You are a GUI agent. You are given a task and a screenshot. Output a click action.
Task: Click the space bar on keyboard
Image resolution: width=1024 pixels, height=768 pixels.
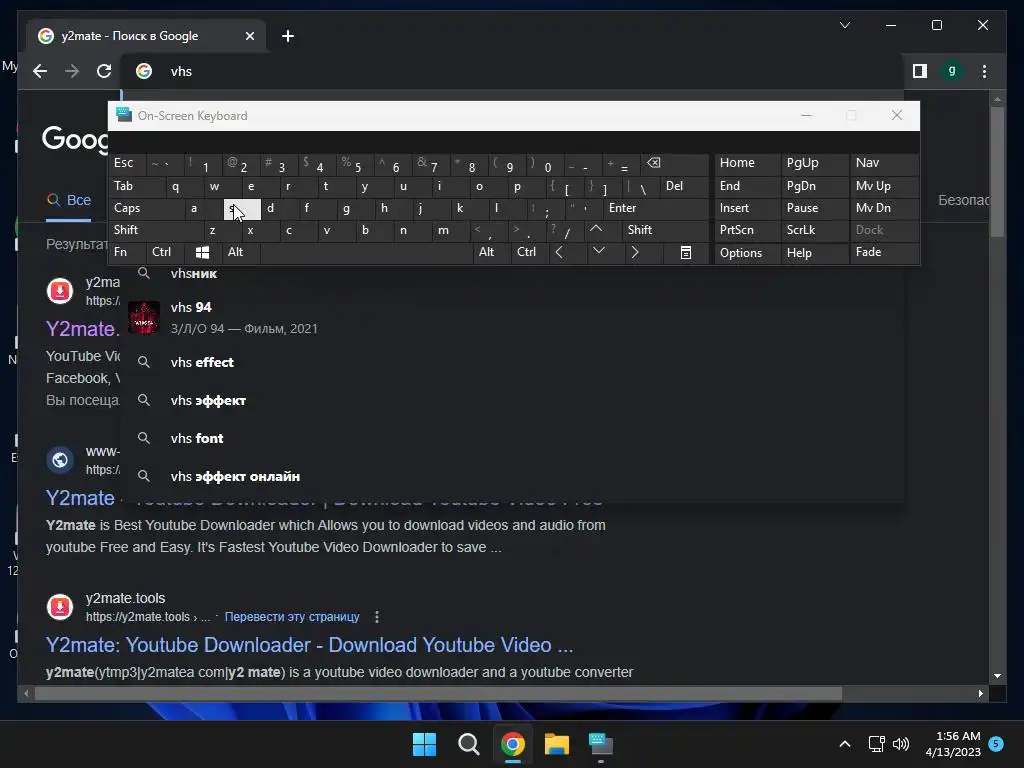(366, 252)
